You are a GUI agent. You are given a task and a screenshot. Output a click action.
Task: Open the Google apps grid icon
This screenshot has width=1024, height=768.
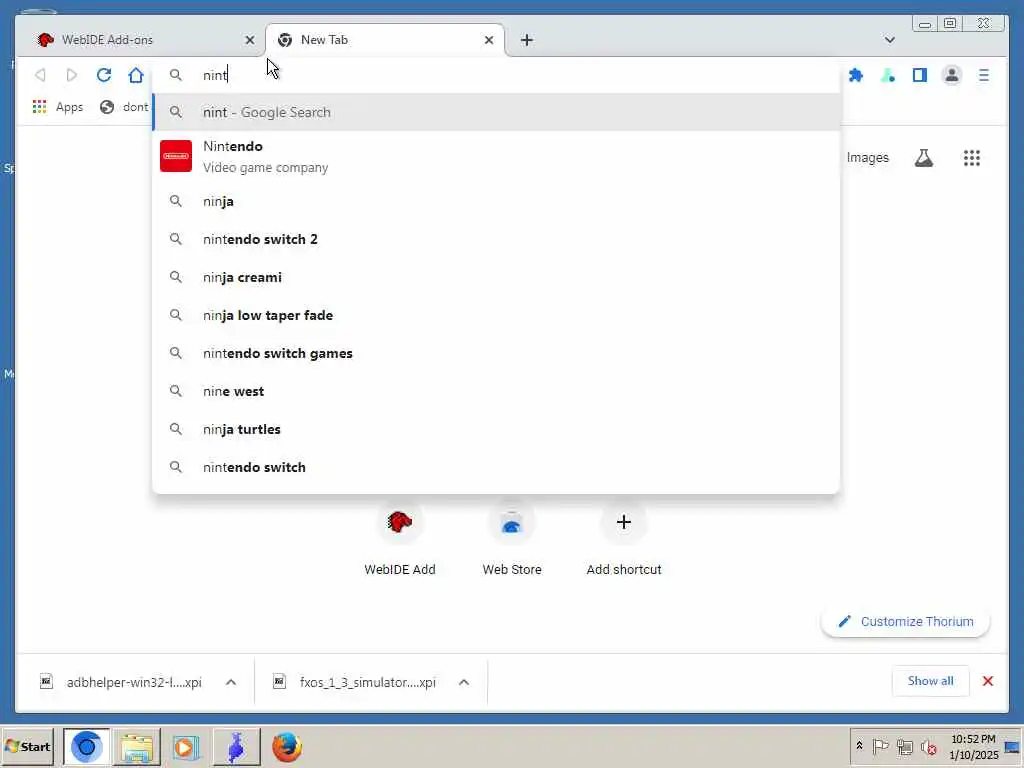[x=972, y=157]
